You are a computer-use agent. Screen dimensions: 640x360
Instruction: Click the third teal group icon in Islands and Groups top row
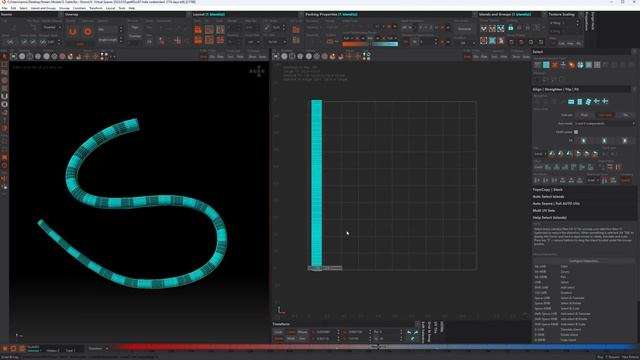(x=501, y=29)
